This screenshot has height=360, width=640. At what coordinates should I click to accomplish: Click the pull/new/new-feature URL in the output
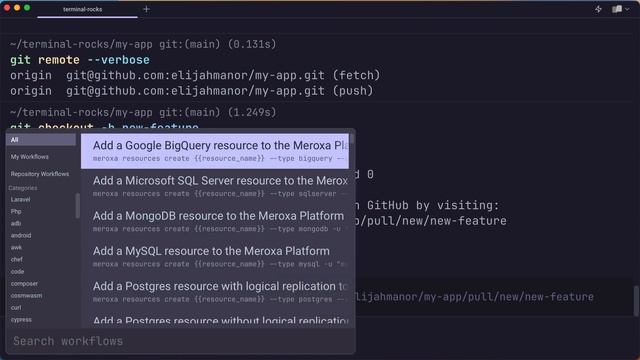point(431,221)
